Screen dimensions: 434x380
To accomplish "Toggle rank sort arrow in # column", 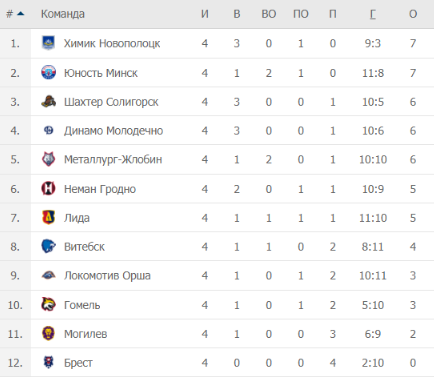I will pyautogui.click(x=21, y=14).
